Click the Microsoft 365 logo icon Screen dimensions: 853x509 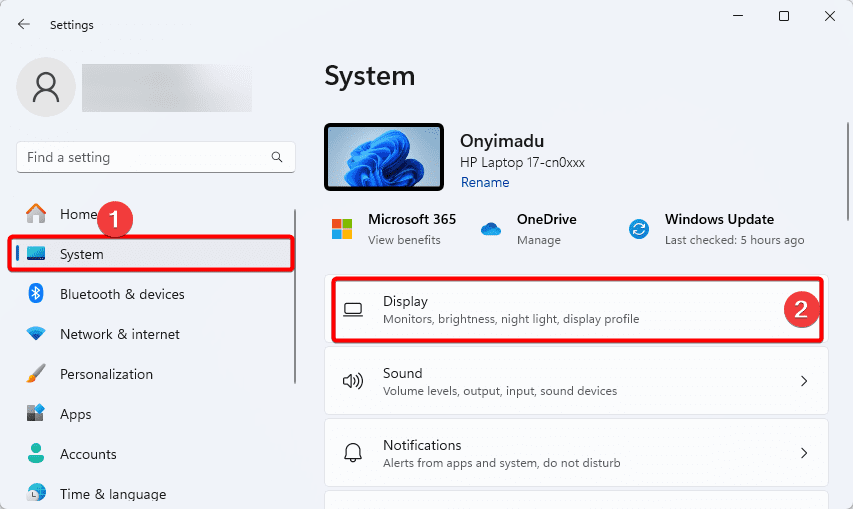click(x=343, y=229)
